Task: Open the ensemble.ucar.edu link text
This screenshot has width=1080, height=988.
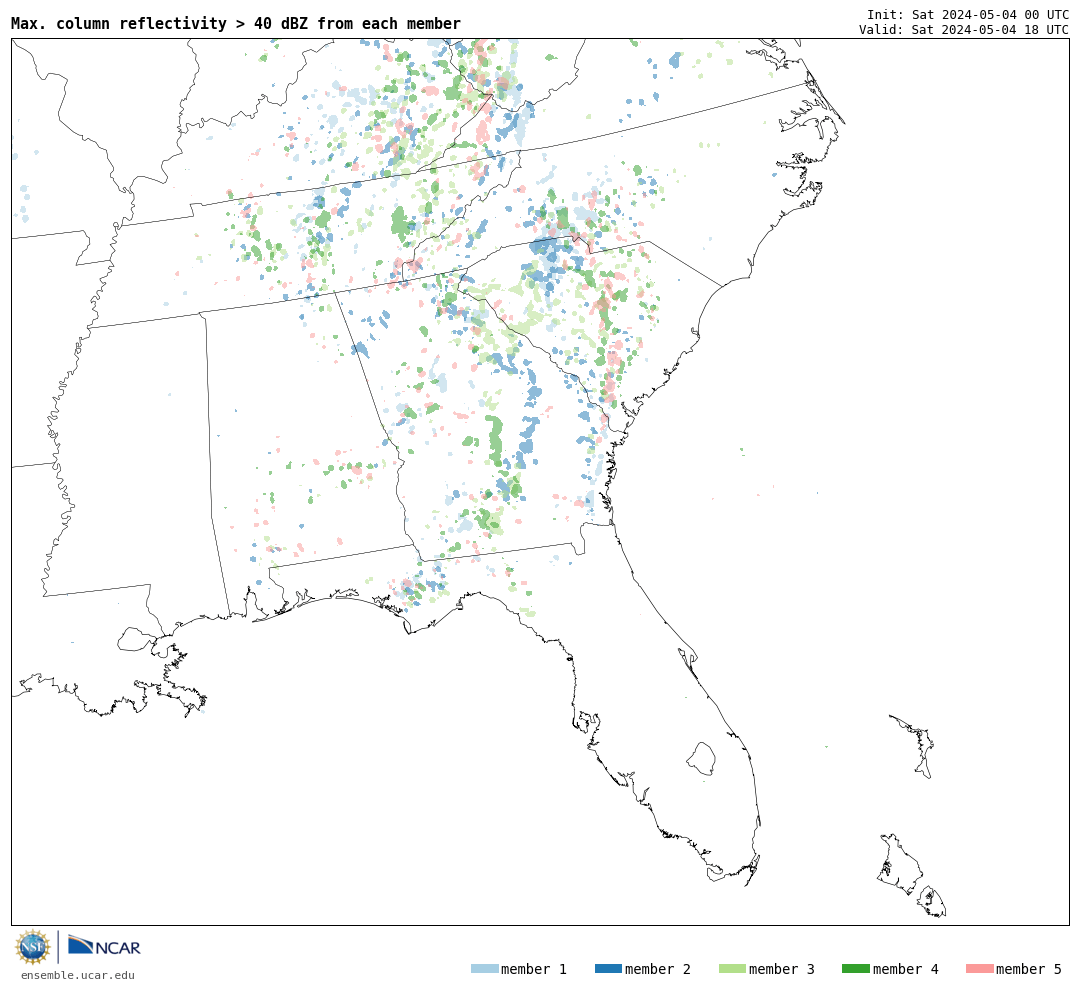Action: tap(78, 975)
